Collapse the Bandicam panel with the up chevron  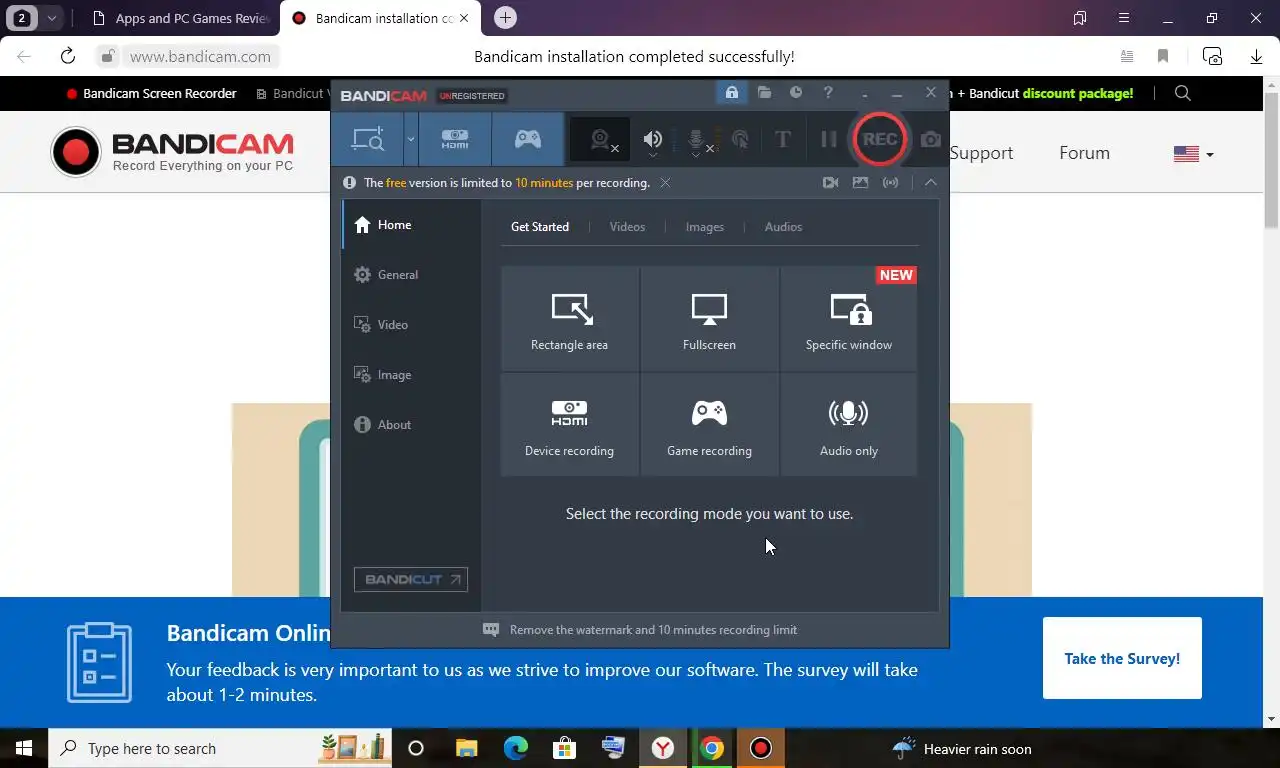point(930,183)
